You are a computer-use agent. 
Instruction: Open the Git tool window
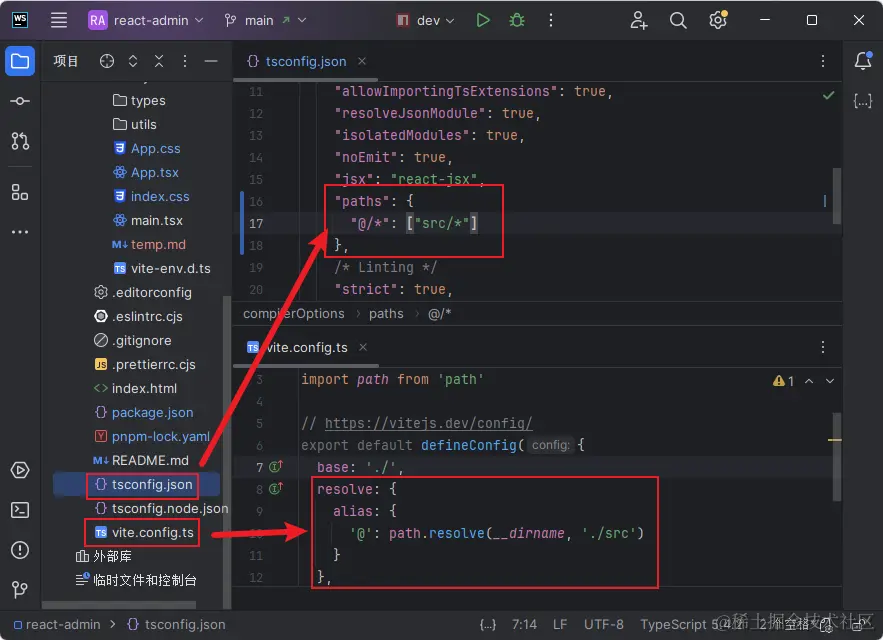point(20,589)
